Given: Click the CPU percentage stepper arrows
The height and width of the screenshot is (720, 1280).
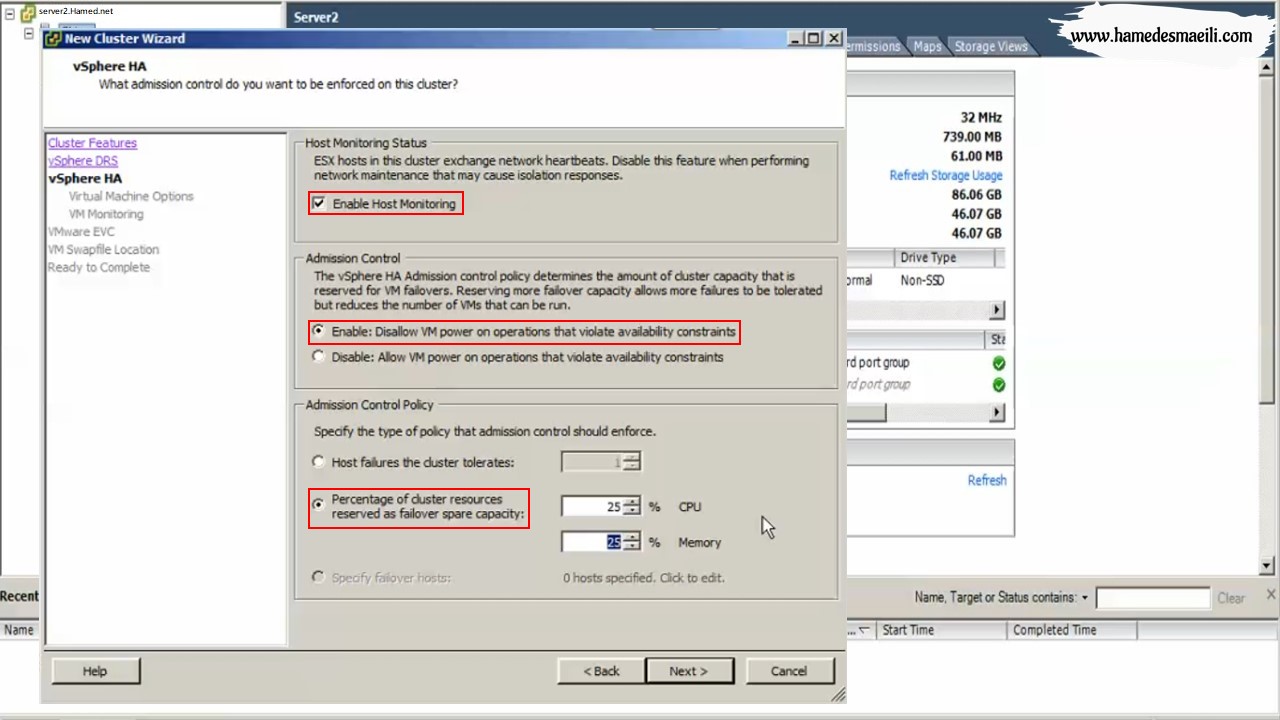Looking at the screenshot, I should pos(631,507).
